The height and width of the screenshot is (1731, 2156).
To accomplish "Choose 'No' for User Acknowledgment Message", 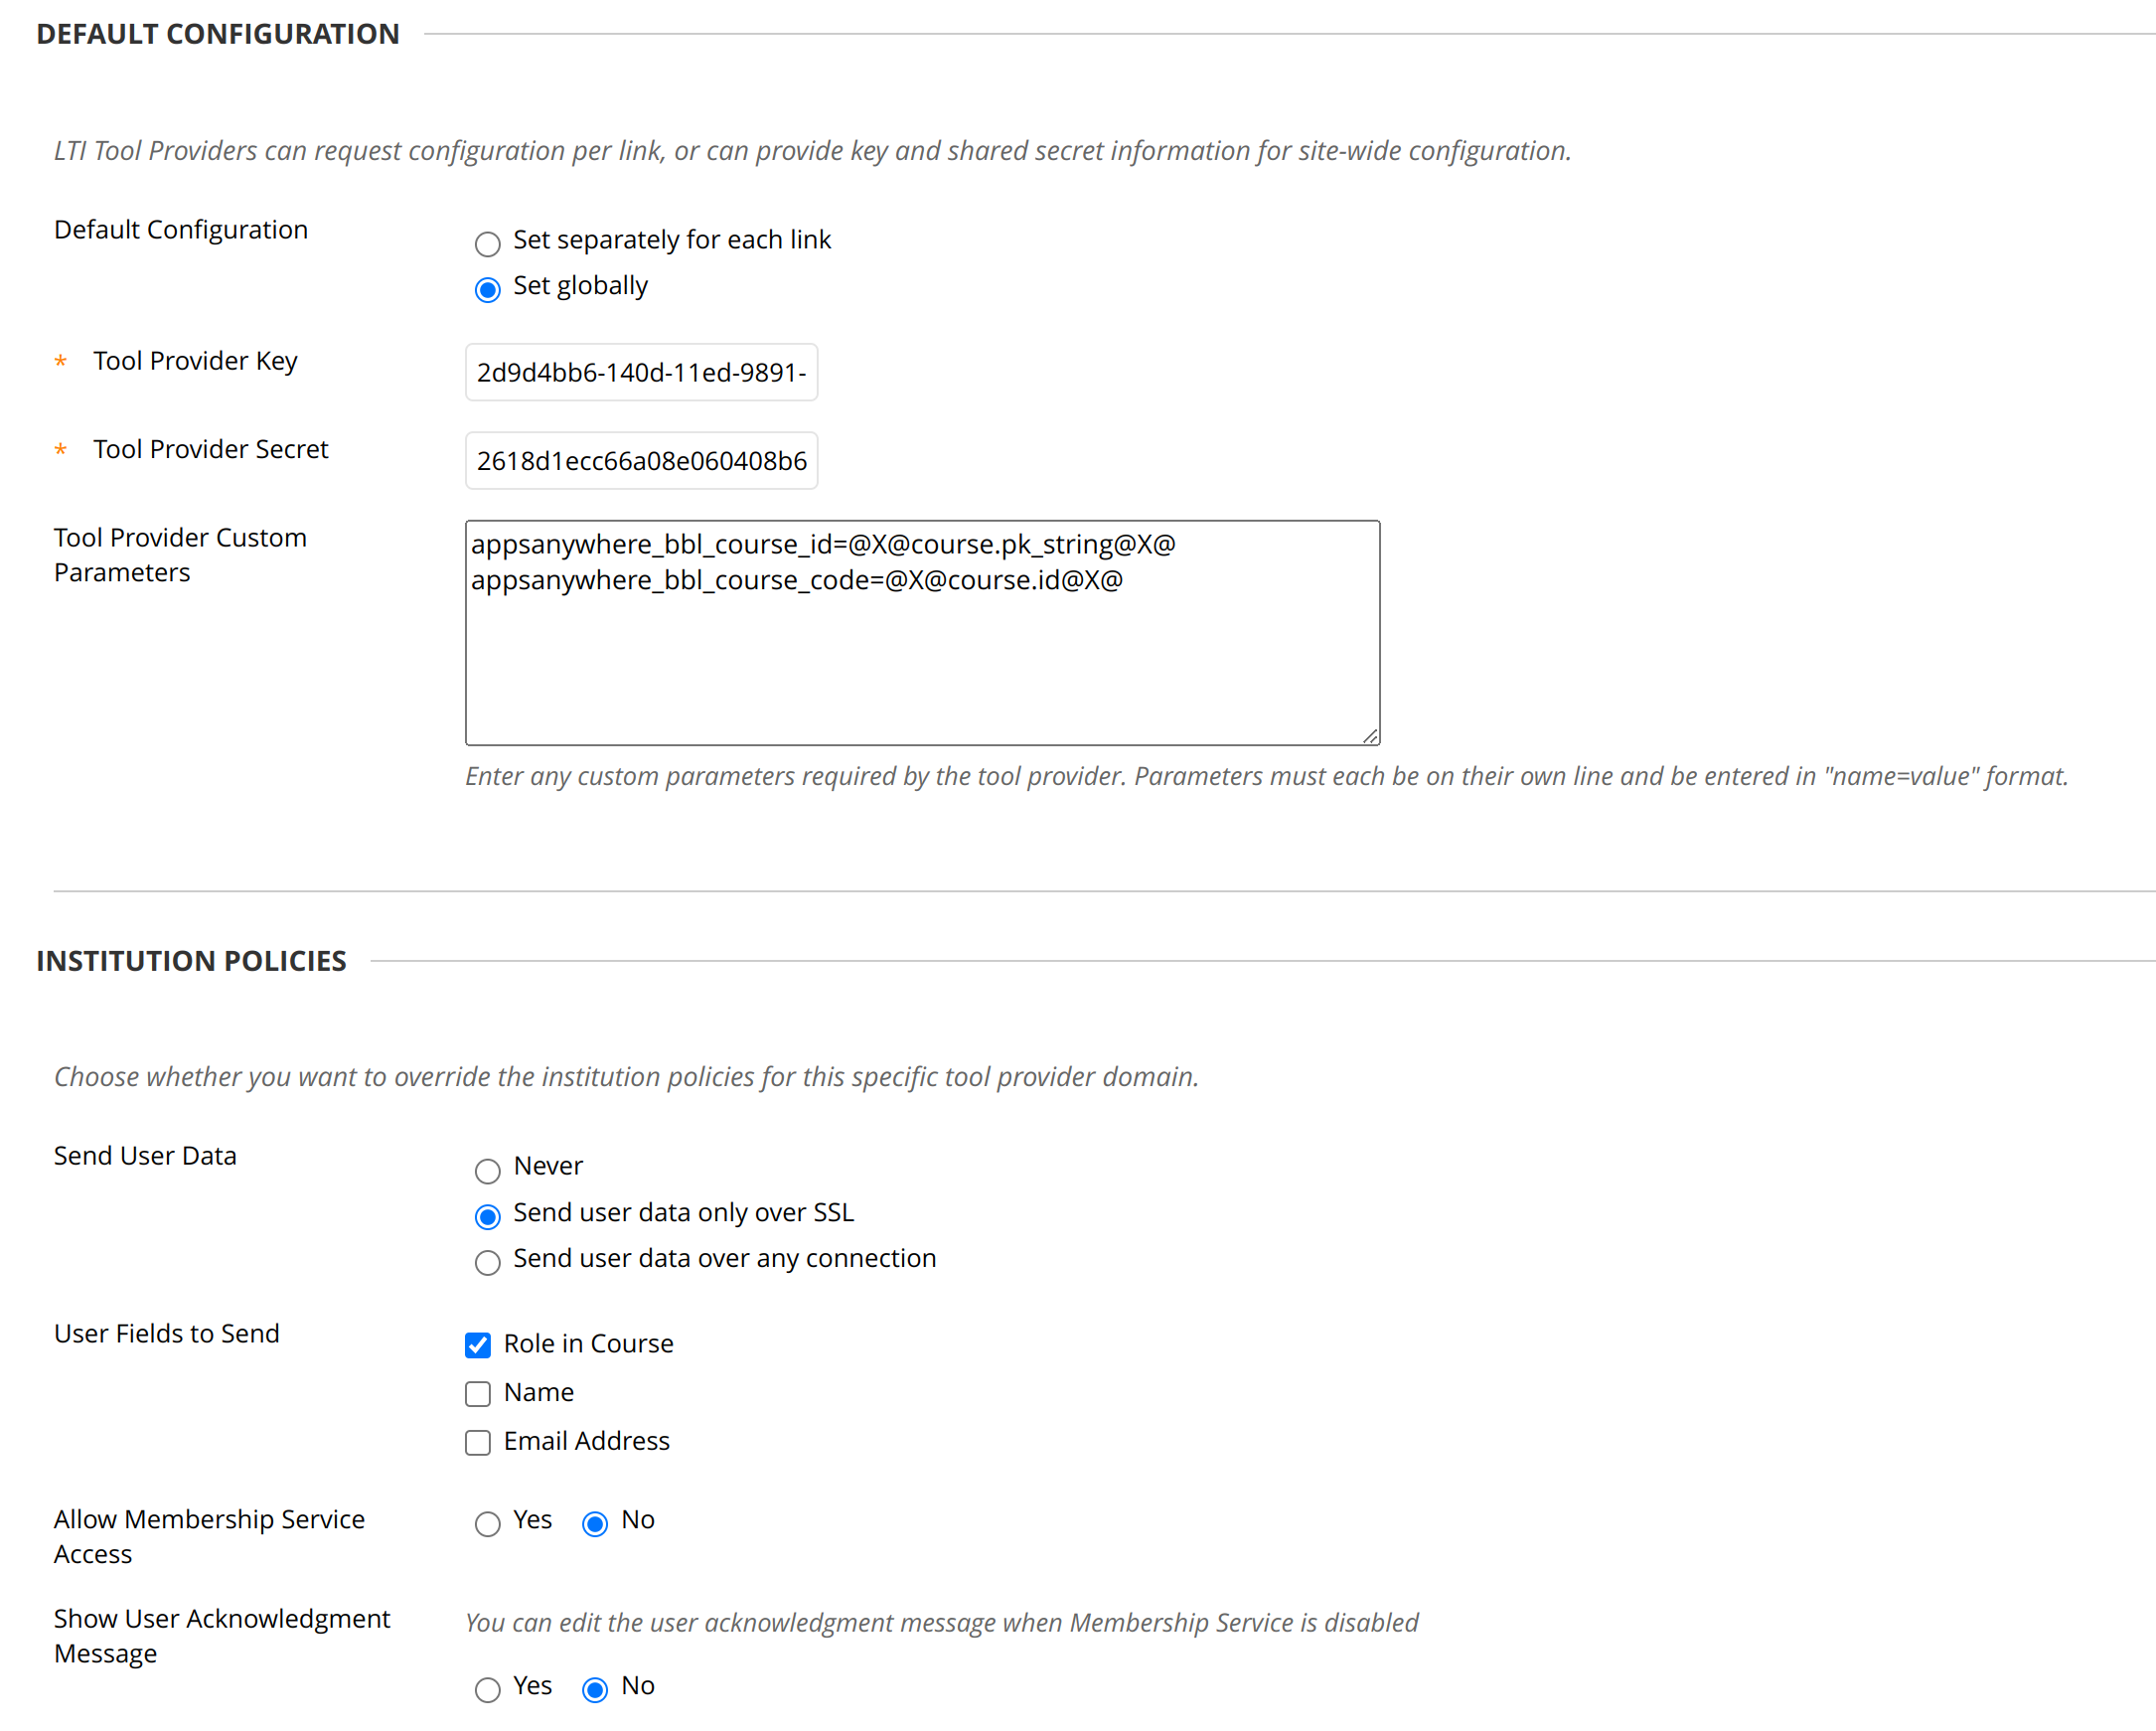I will pyautogui.click(x=595, y=1690).
